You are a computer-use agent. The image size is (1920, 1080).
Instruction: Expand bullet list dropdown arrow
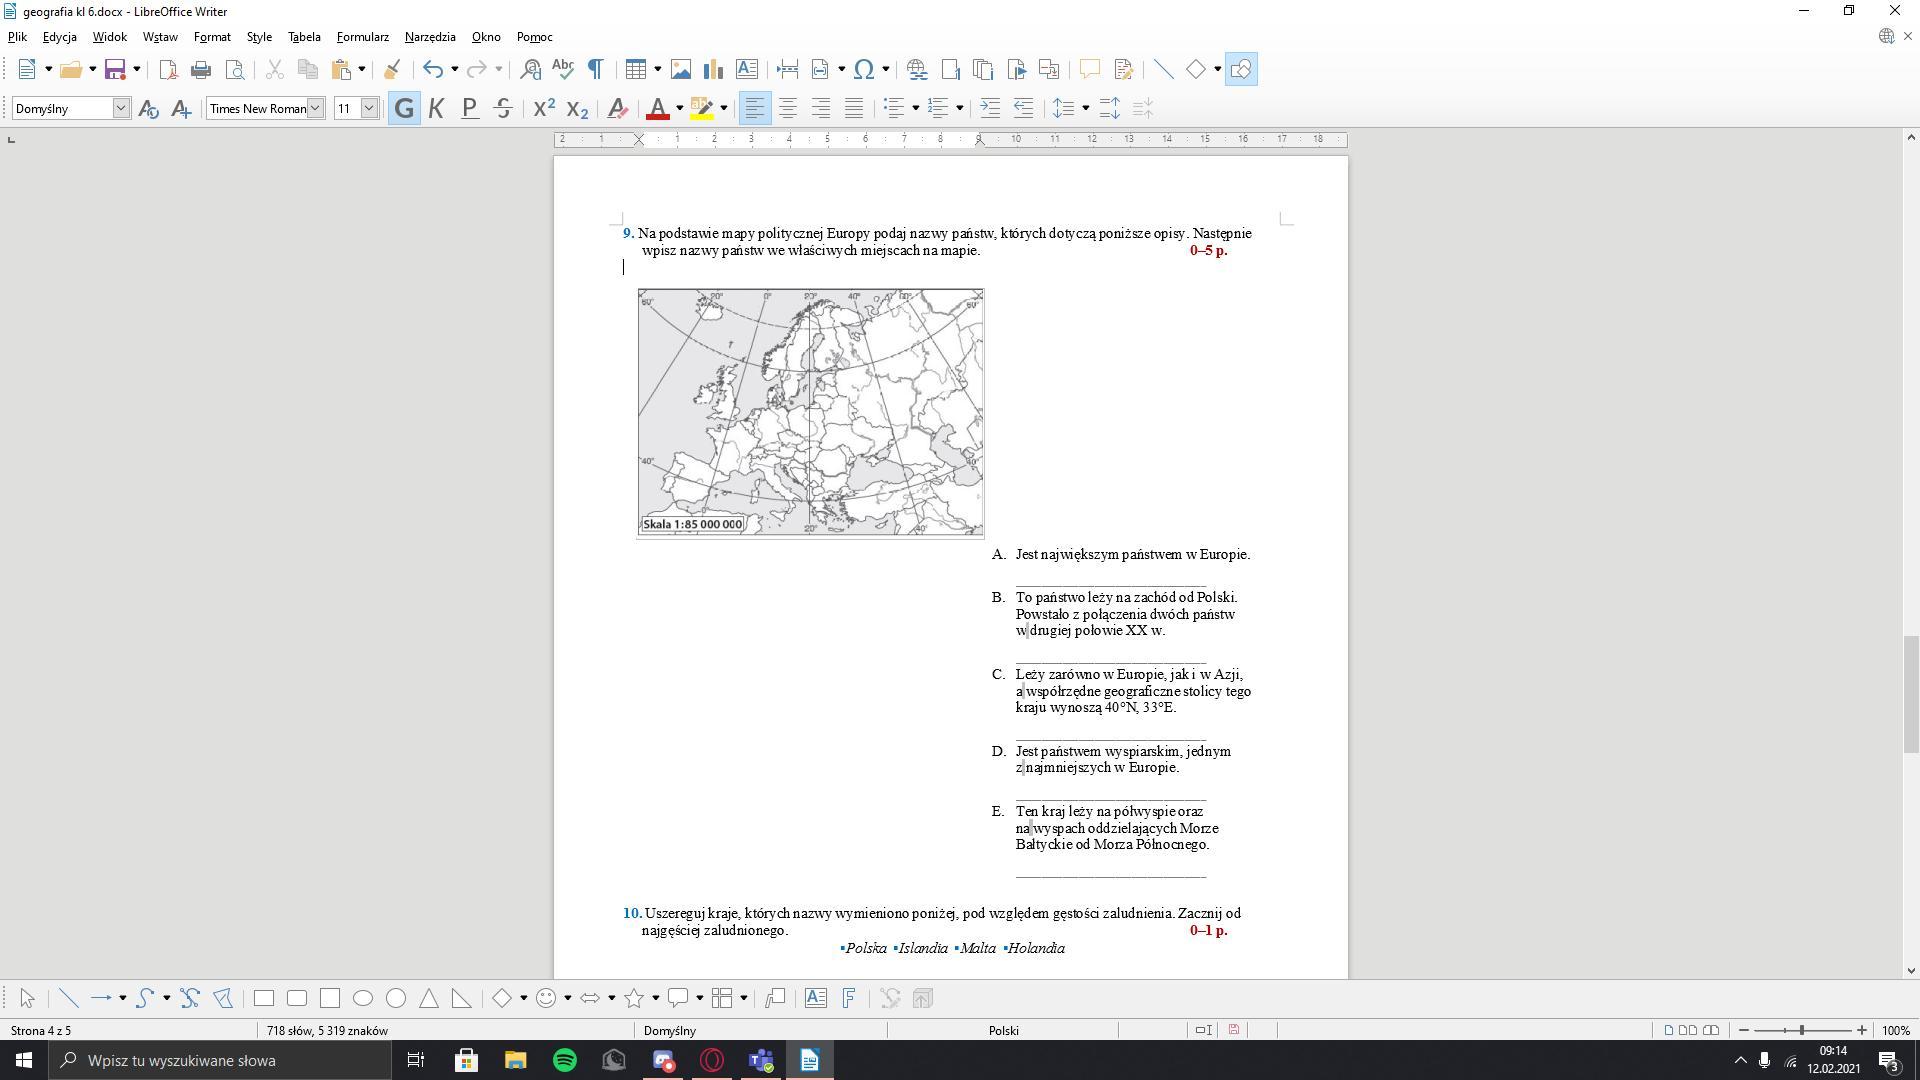[915, 108]
